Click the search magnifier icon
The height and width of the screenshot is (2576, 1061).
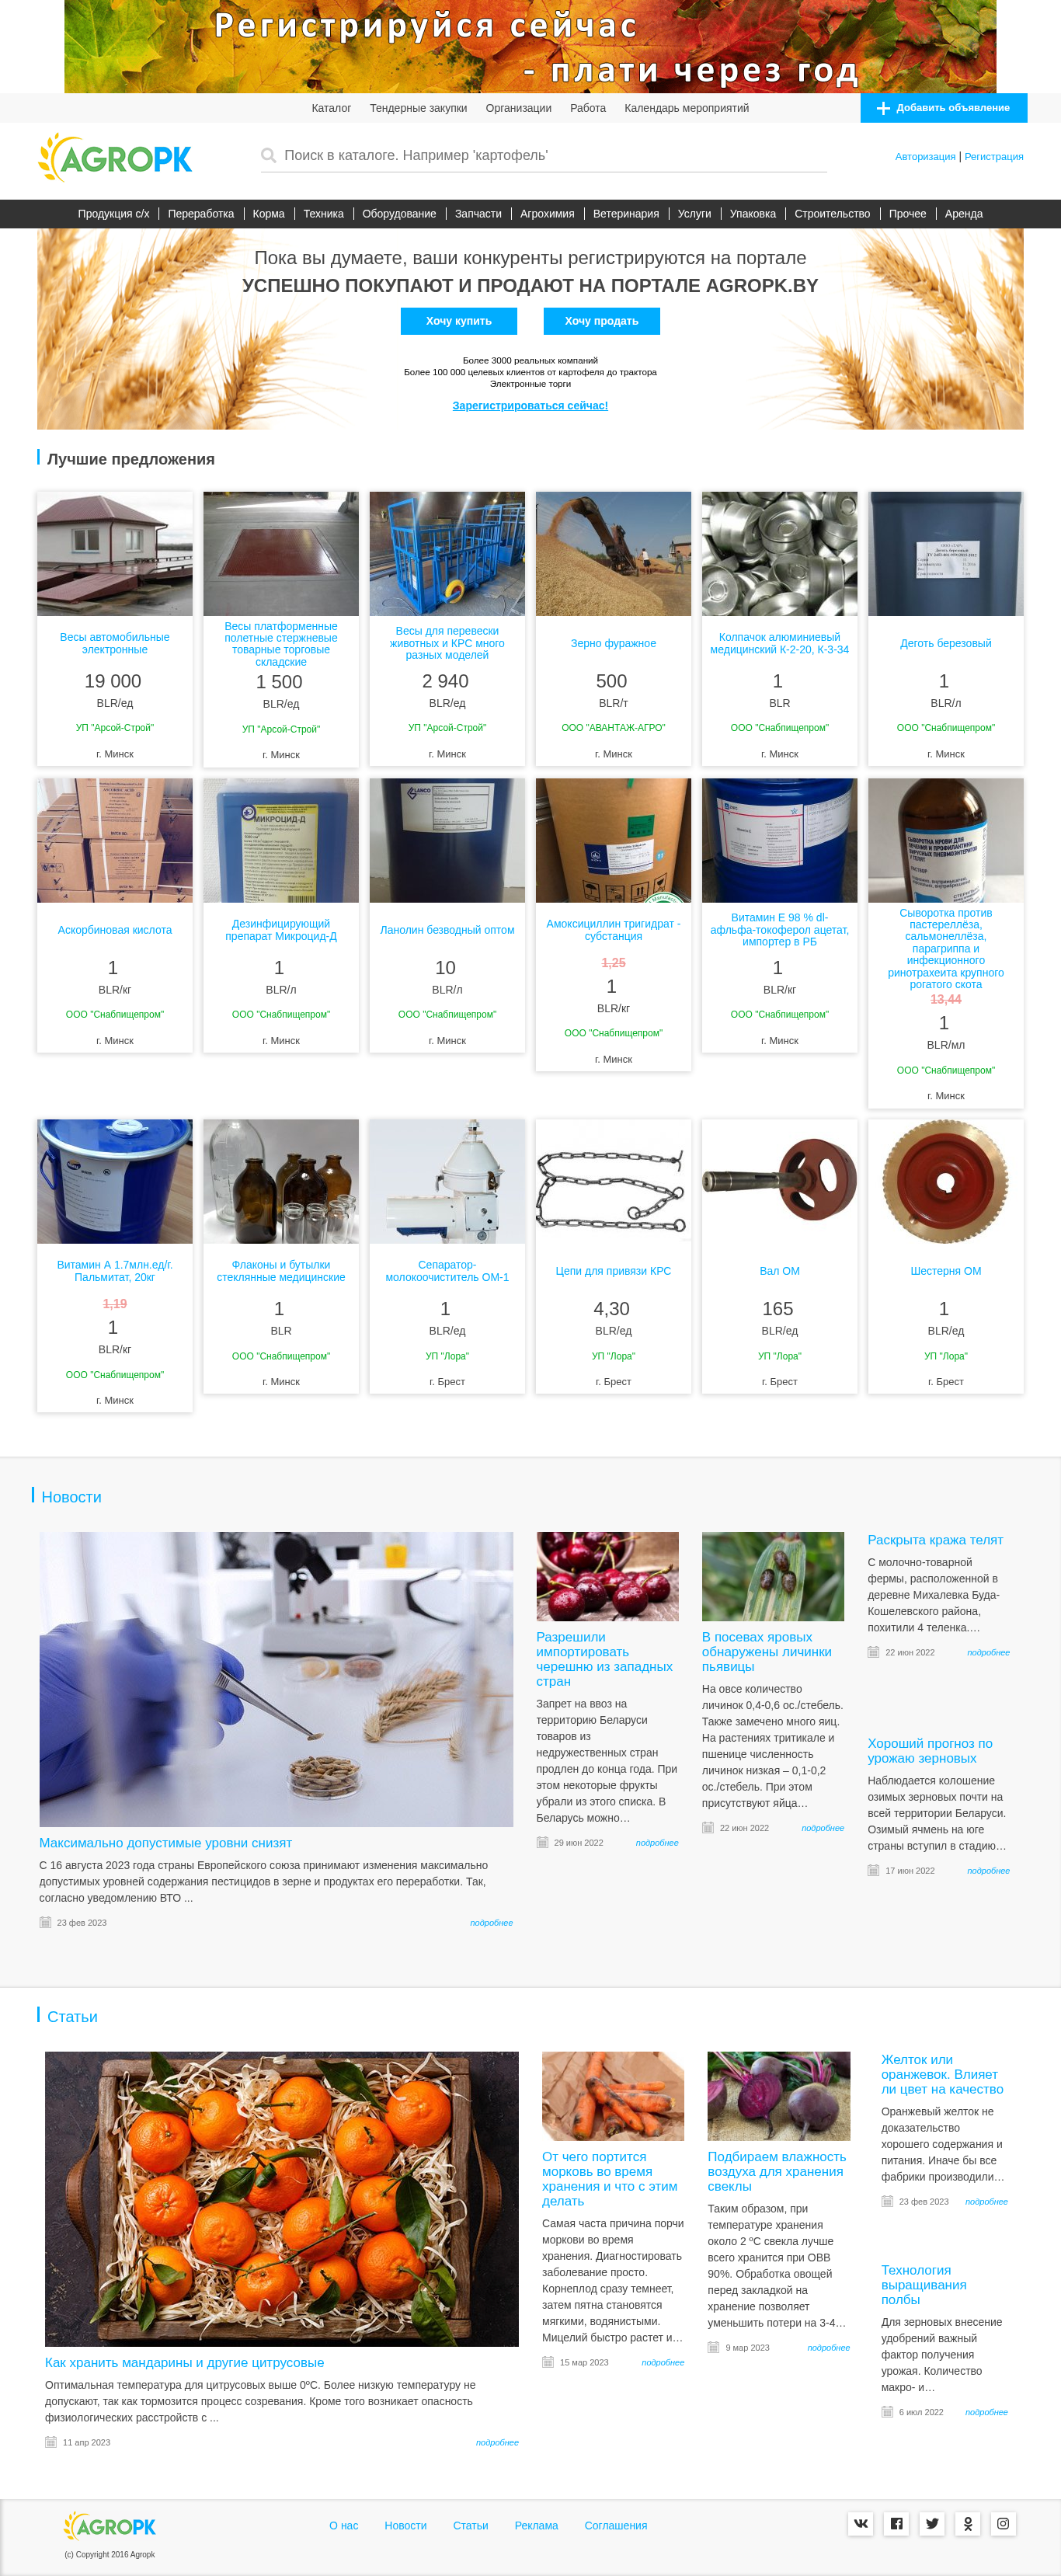pos(268,155)
